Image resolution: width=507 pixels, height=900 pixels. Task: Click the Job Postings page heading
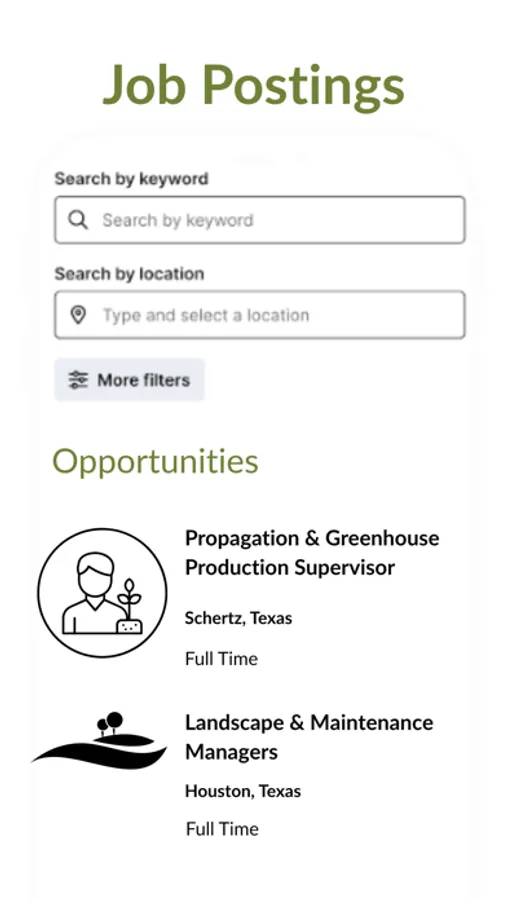coord(253,86)
